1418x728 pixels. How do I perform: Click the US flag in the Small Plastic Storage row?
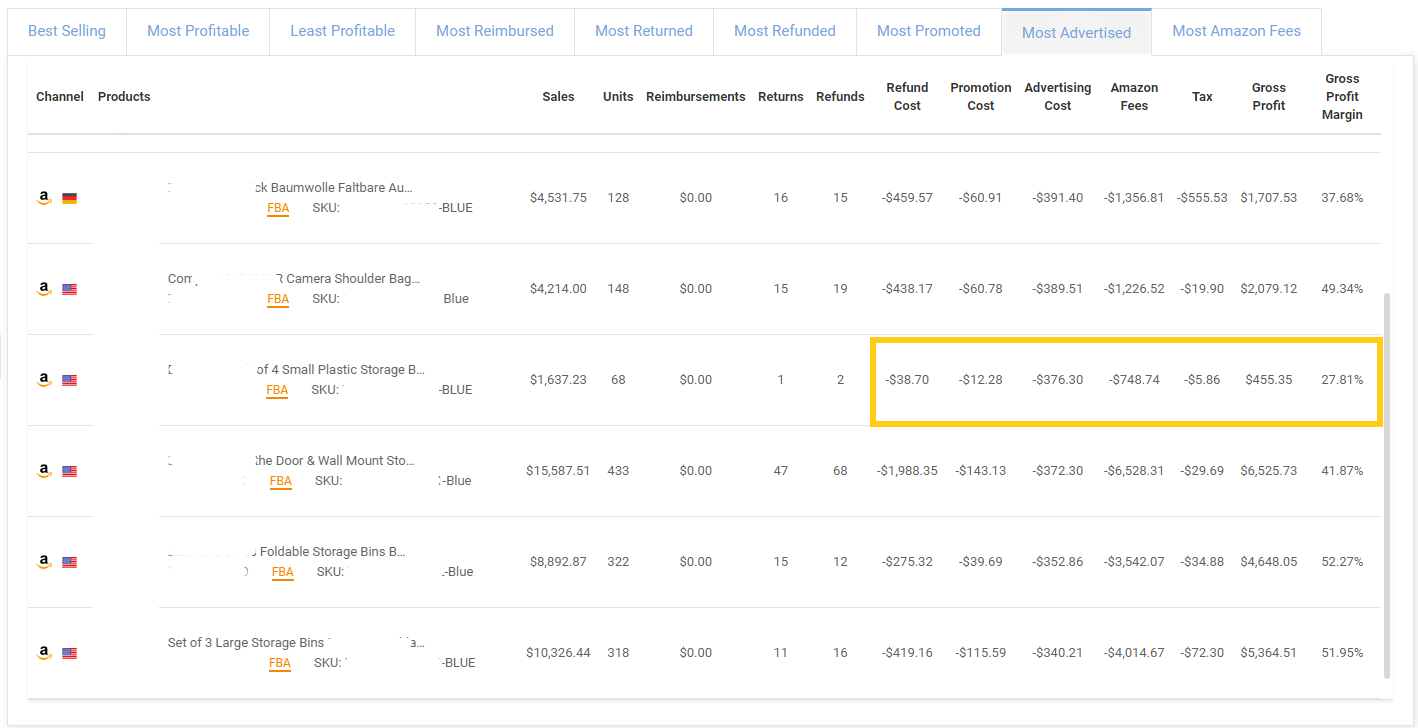(x=69, y=380)
